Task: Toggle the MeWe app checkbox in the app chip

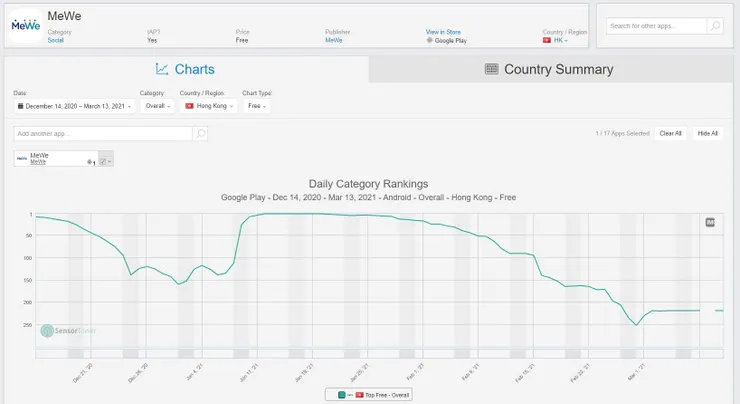Action: click(103, 160)
